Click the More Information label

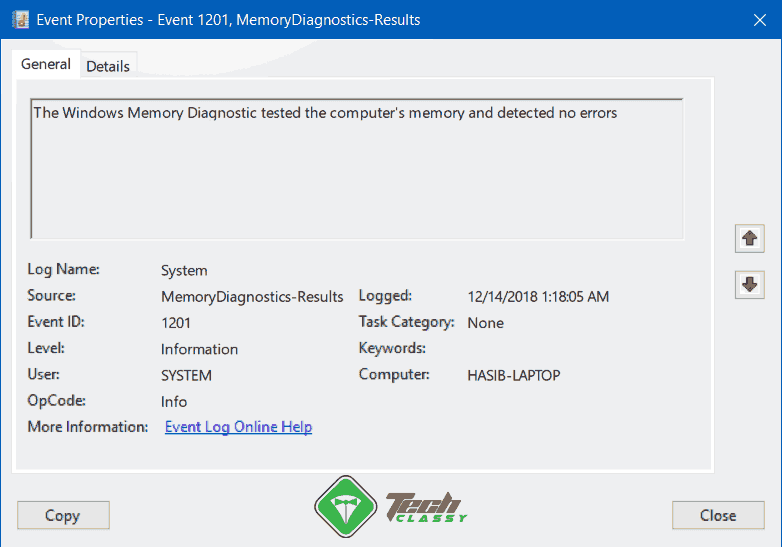[x=88, y=427]
